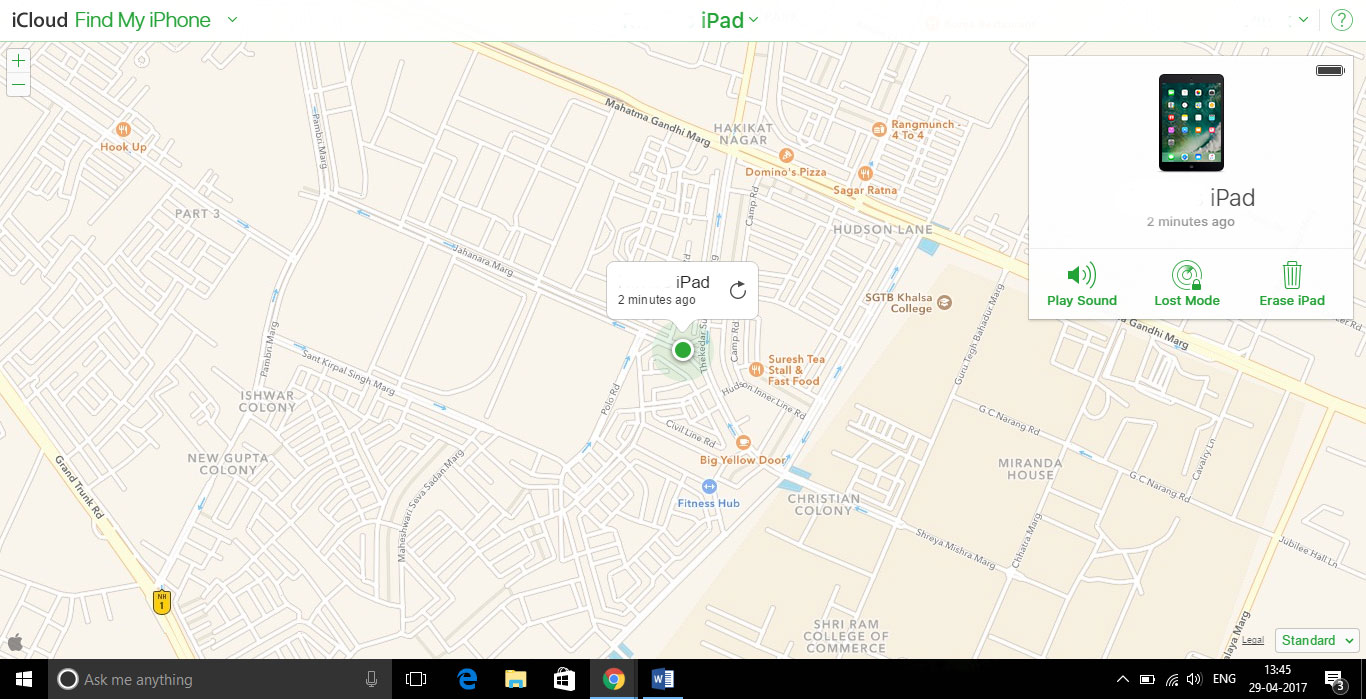Activate Lost Mode for the iPad

coord(1187,284)
